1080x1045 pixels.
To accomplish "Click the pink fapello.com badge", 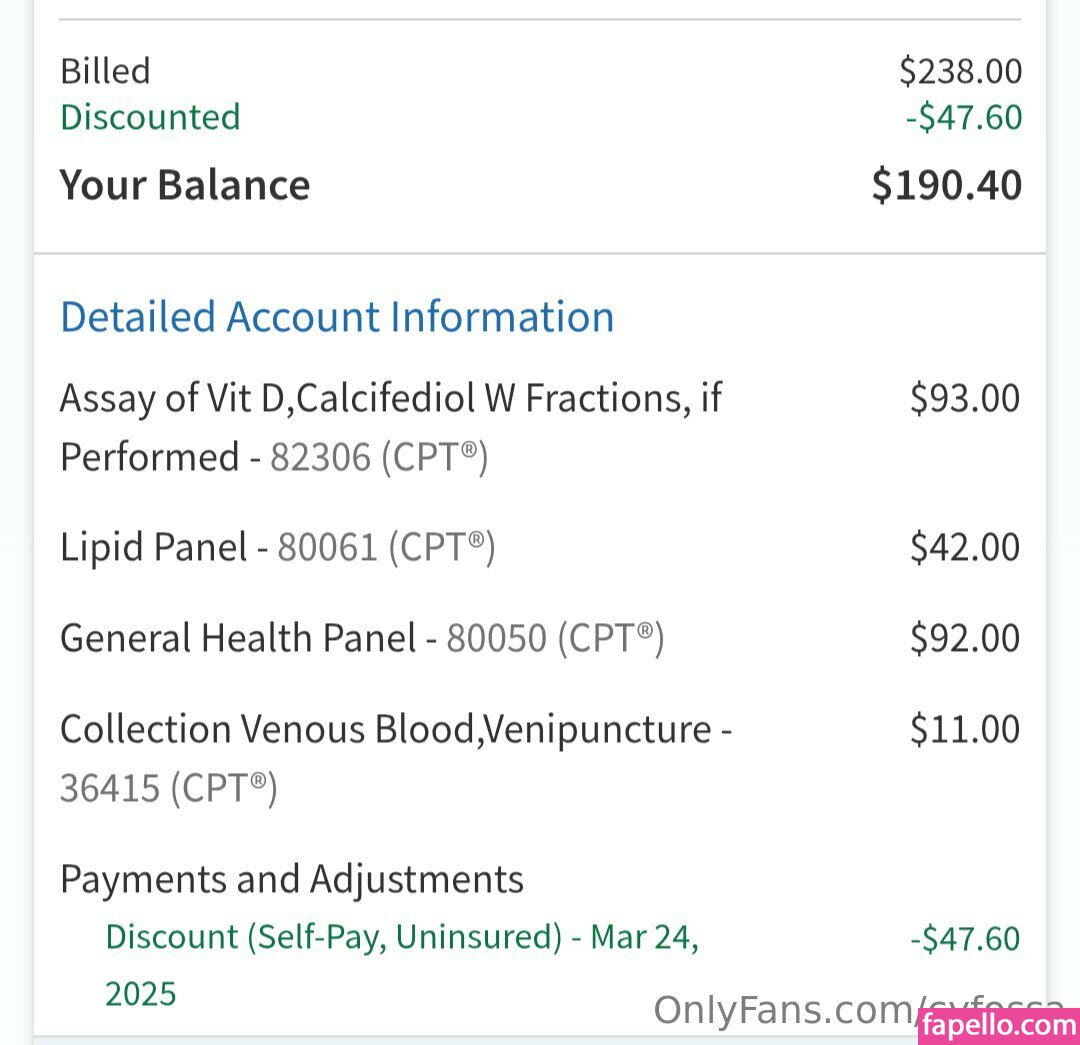I will tap(998, 1025).
